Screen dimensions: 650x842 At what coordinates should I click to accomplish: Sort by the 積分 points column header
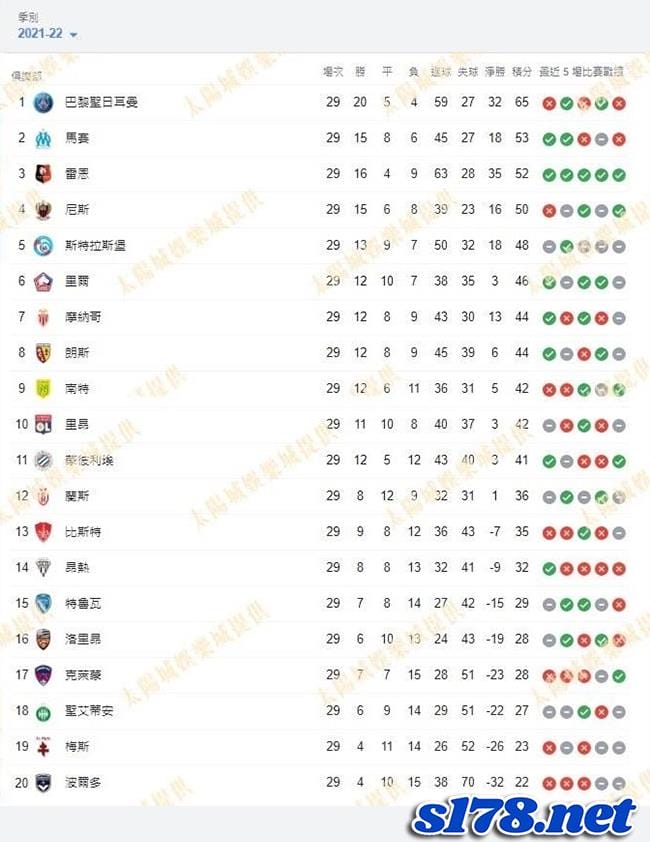(522, 71)
